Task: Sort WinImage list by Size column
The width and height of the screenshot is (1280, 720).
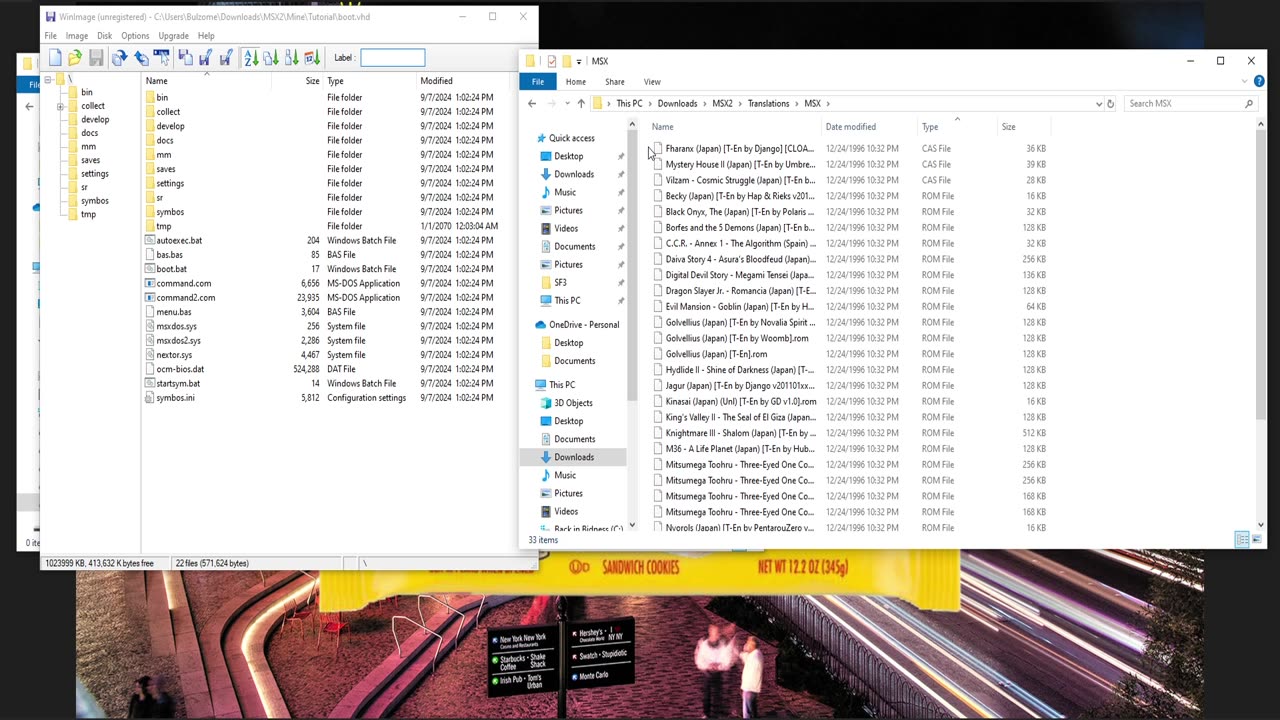Action: pos(312,81)
